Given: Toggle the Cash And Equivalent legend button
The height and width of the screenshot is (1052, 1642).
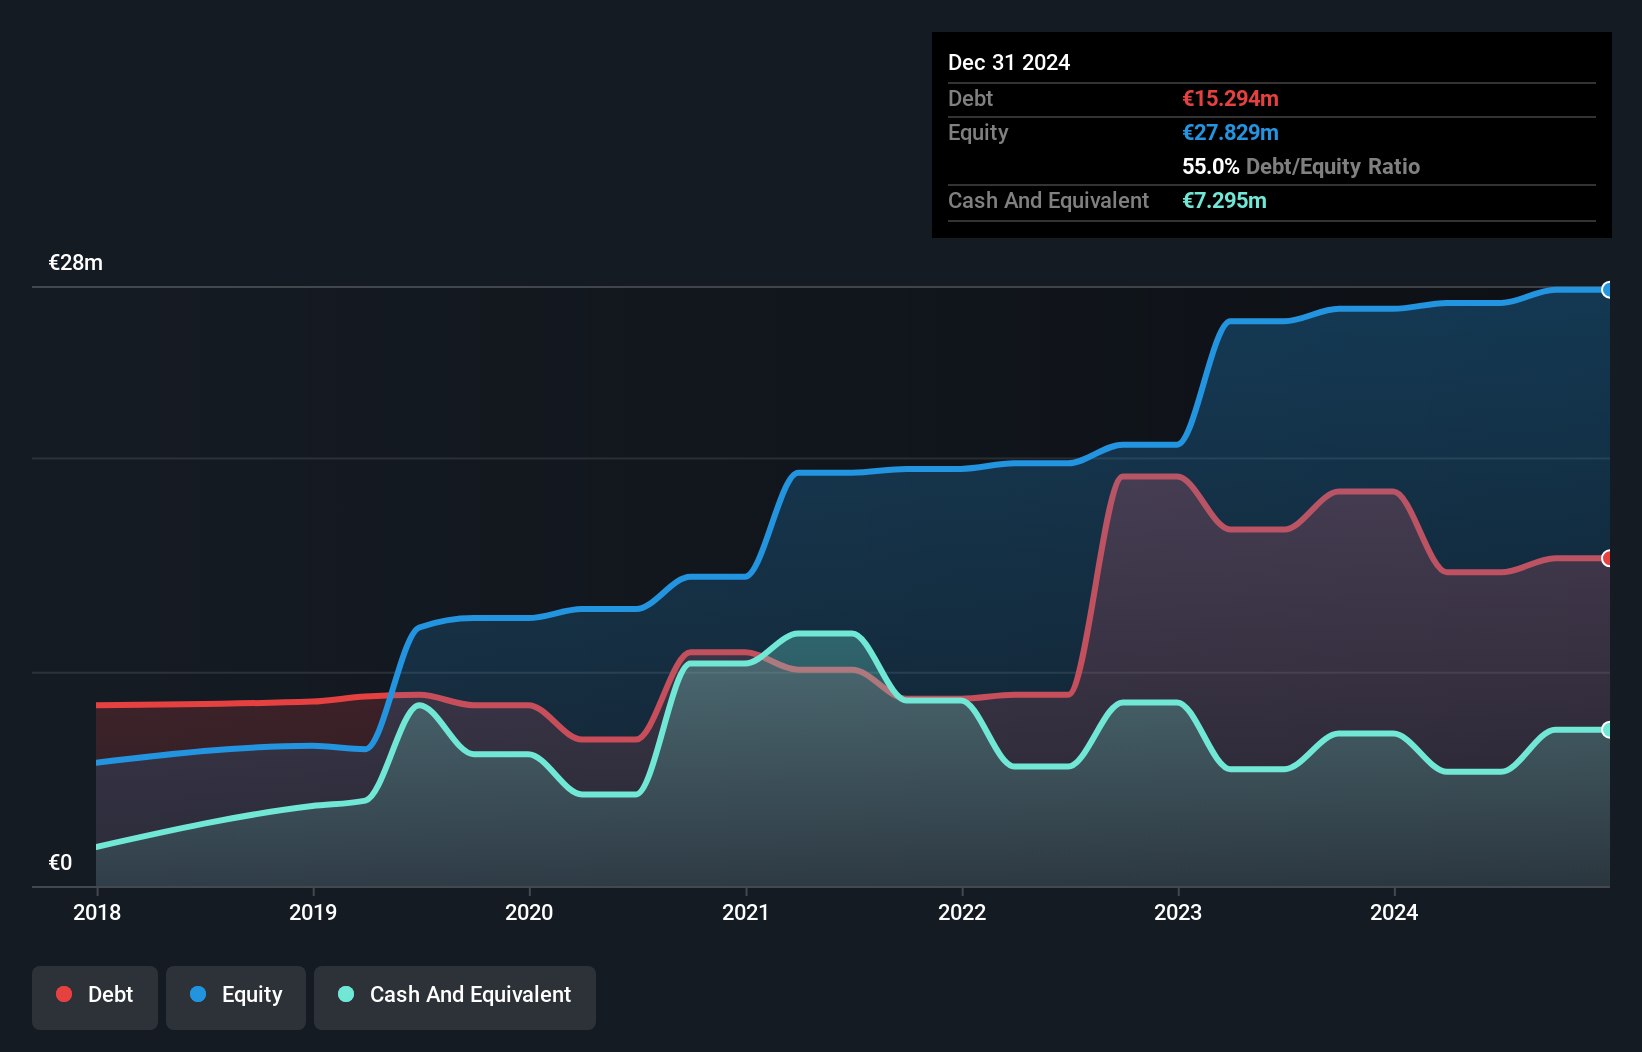Looking at the screenshot, I should tap(455, 997).
